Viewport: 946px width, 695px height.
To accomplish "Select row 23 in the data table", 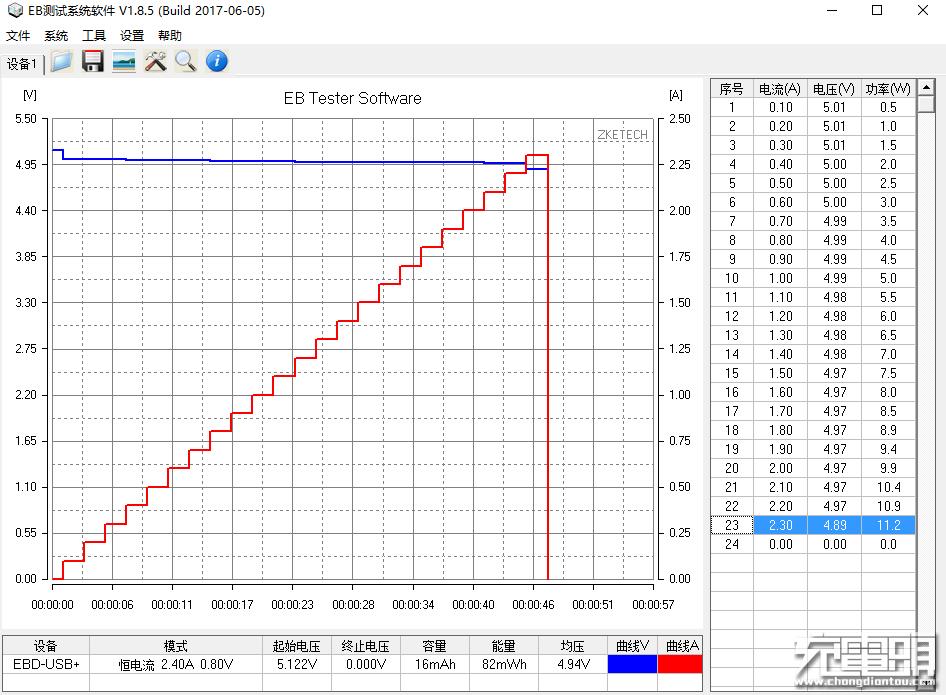I will [x=812, y=525].
